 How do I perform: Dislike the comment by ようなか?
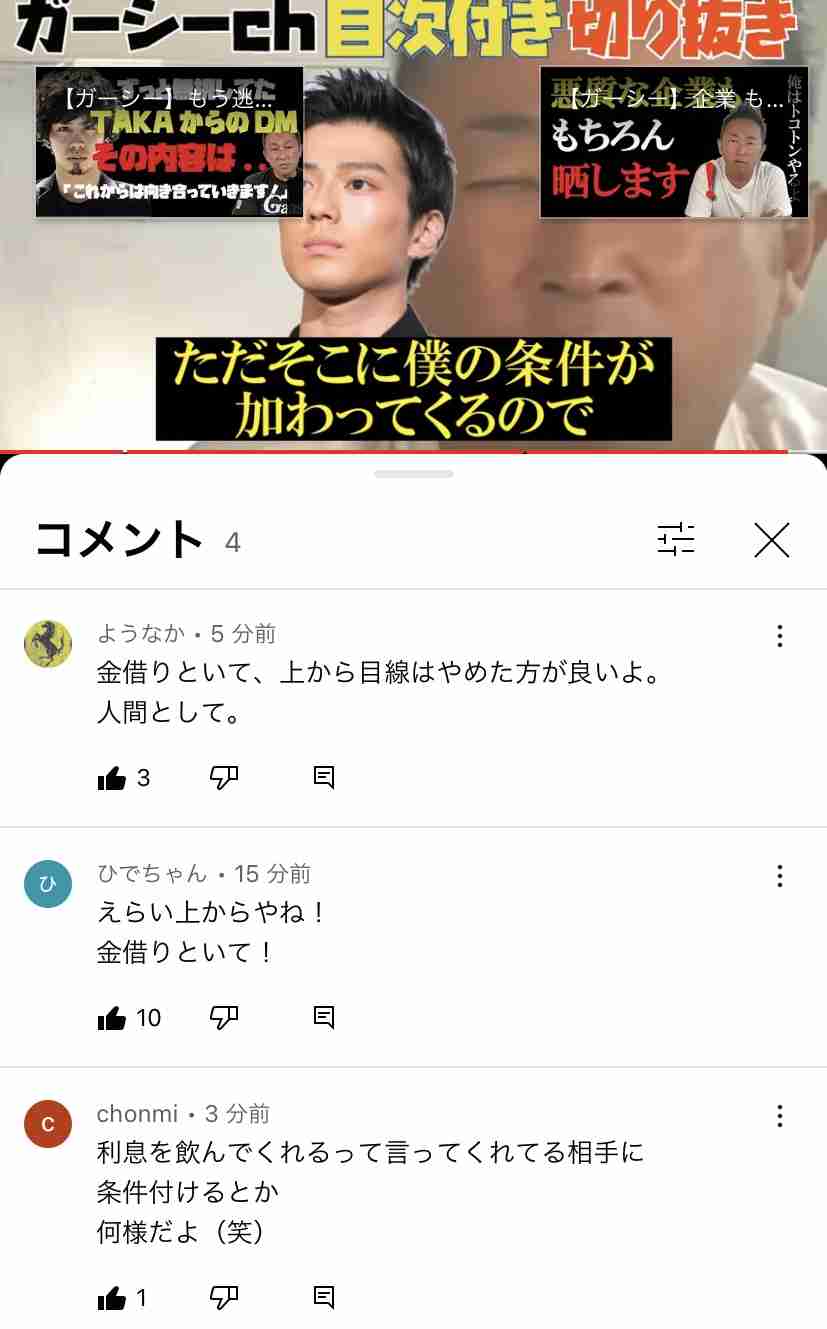tap(224, 777)
